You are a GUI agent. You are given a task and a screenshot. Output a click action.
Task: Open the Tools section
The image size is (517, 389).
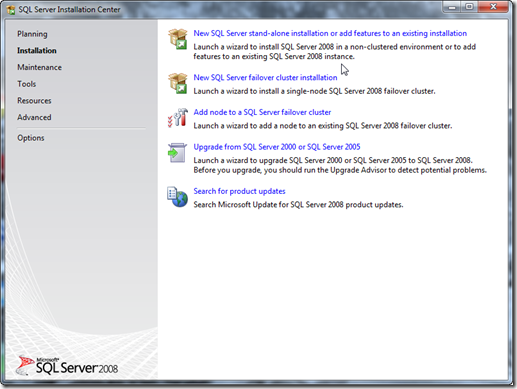tap(27, 84)
